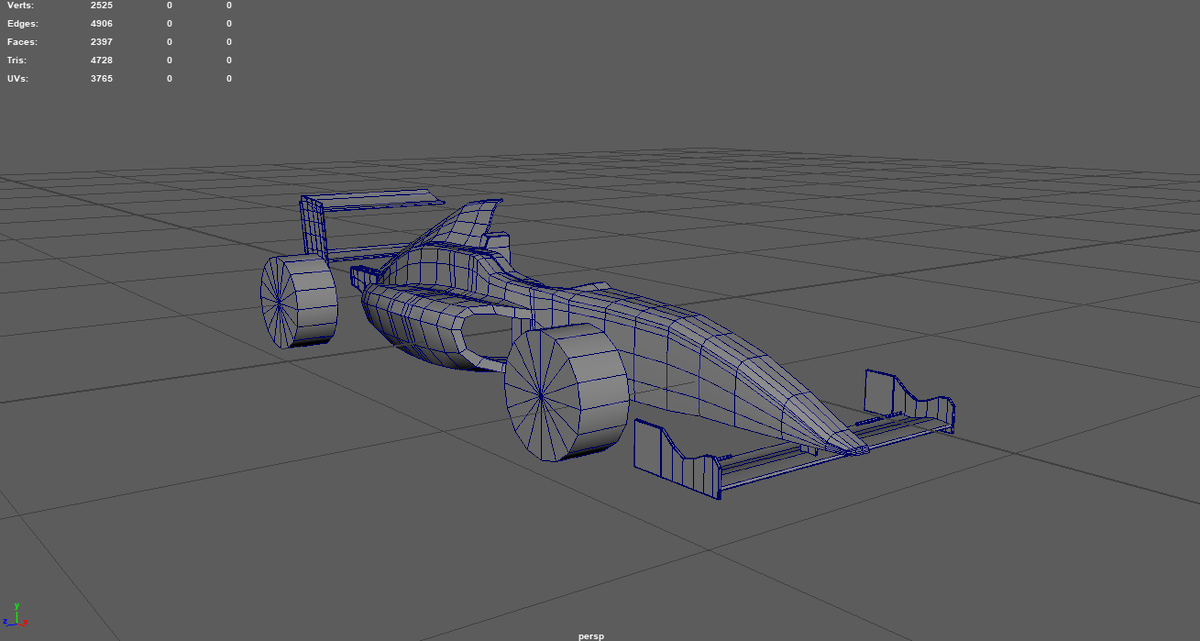Click the UVs label in the poly count HUD
1200x641 pixels.
[17, 78]
